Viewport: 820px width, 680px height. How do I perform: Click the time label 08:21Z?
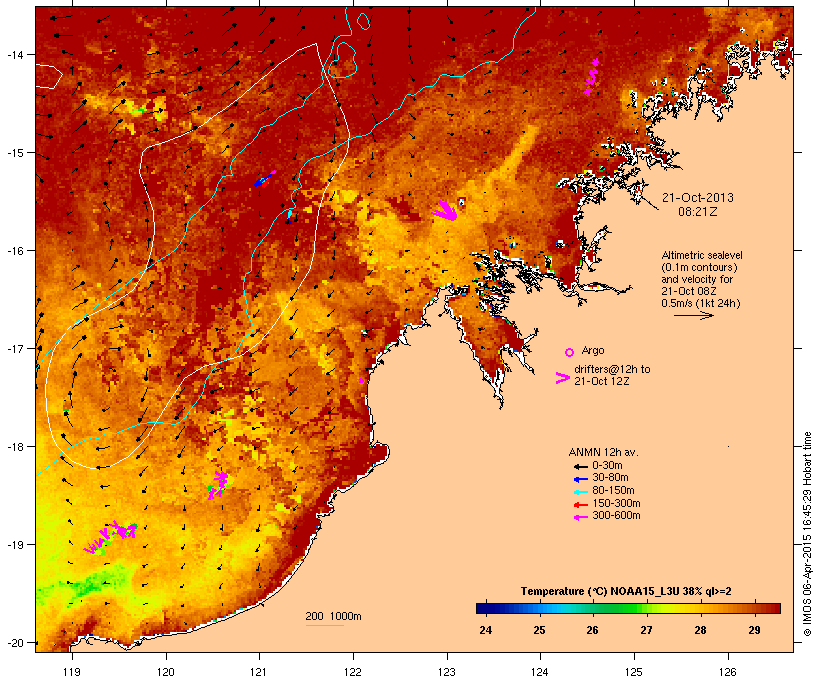tap(698, 212)
